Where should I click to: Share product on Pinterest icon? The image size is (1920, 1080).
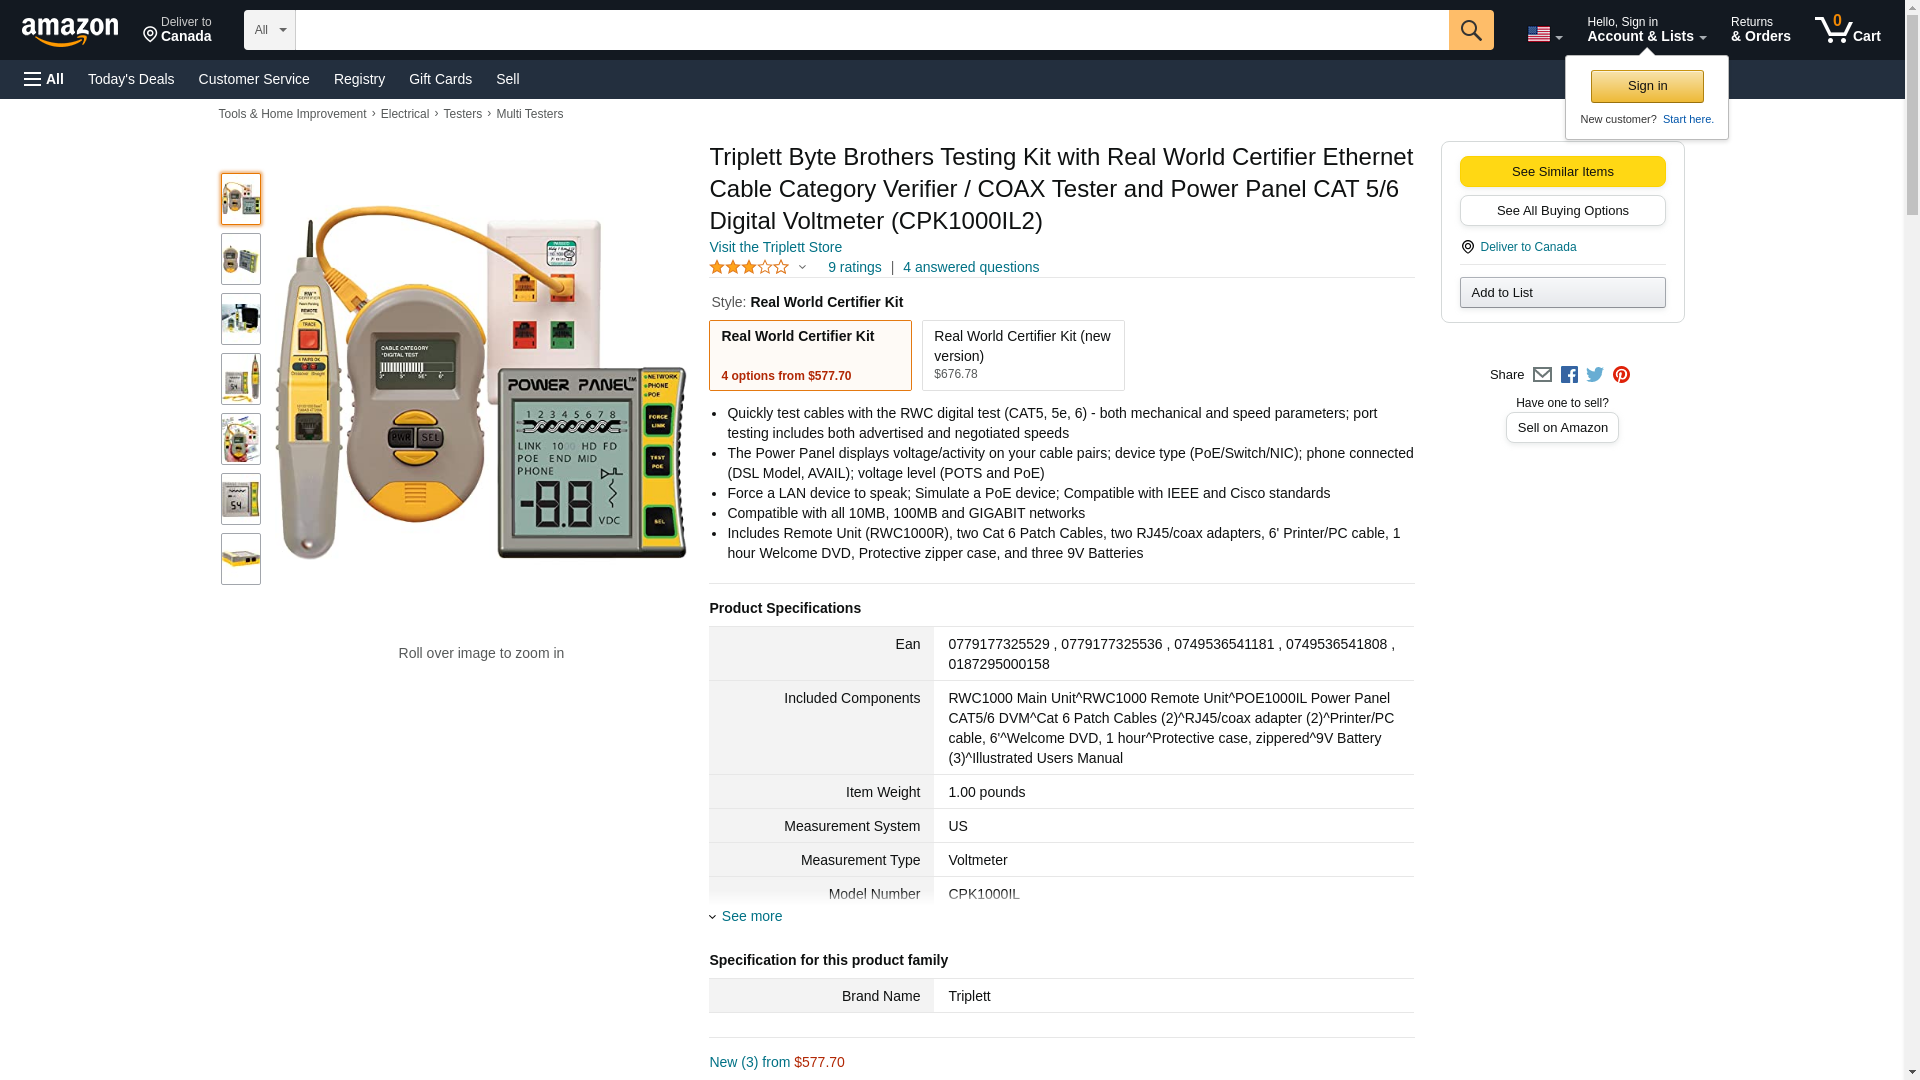tap(1620, 375)
